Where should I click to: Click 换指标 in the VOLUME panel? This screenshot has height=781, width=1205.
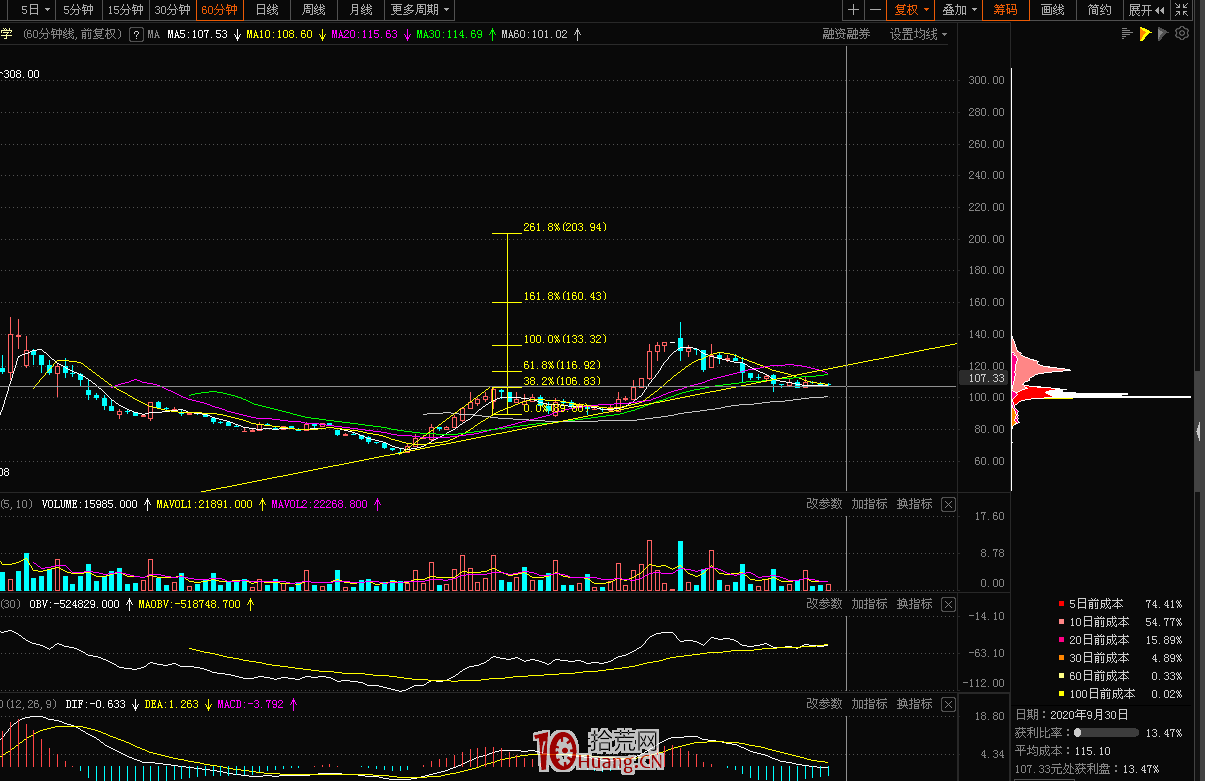(914, 504)
